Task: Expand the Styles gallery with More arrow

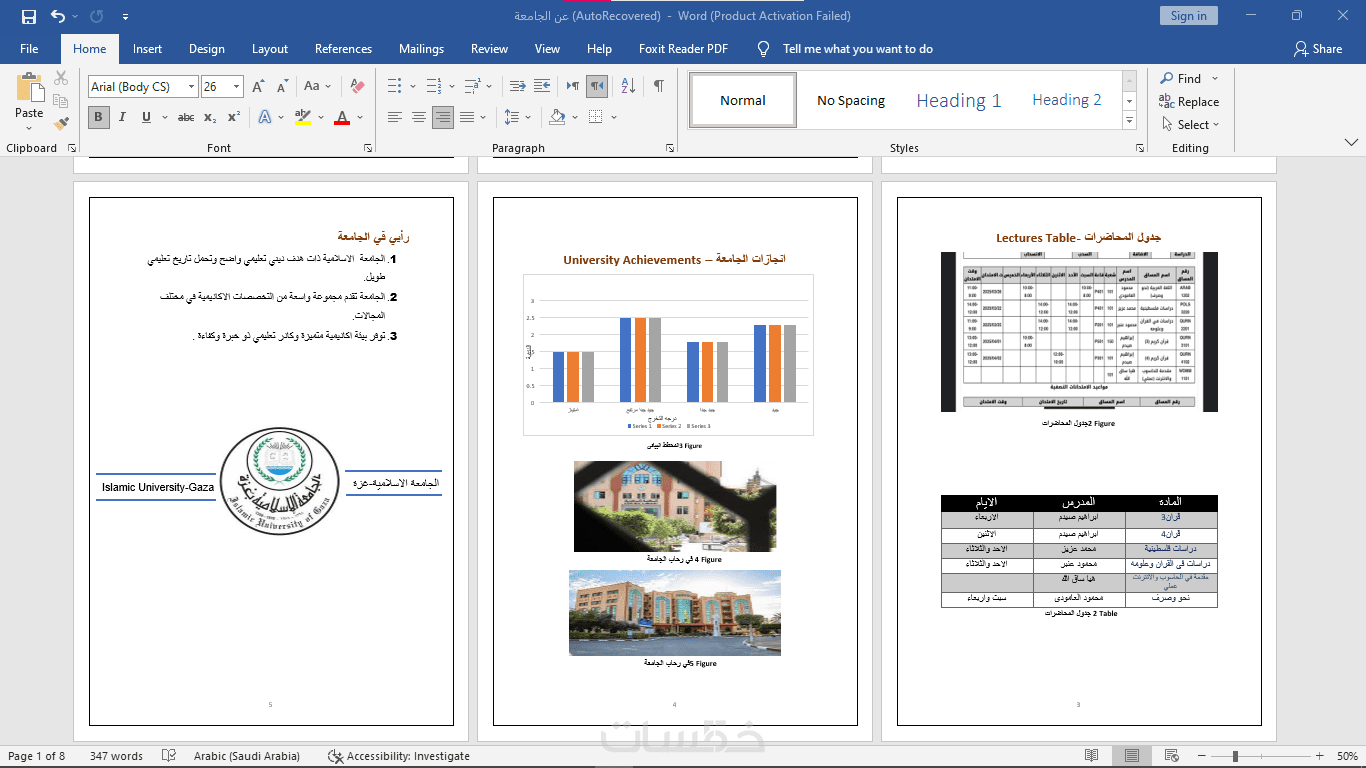Action: coord(1130,121)
